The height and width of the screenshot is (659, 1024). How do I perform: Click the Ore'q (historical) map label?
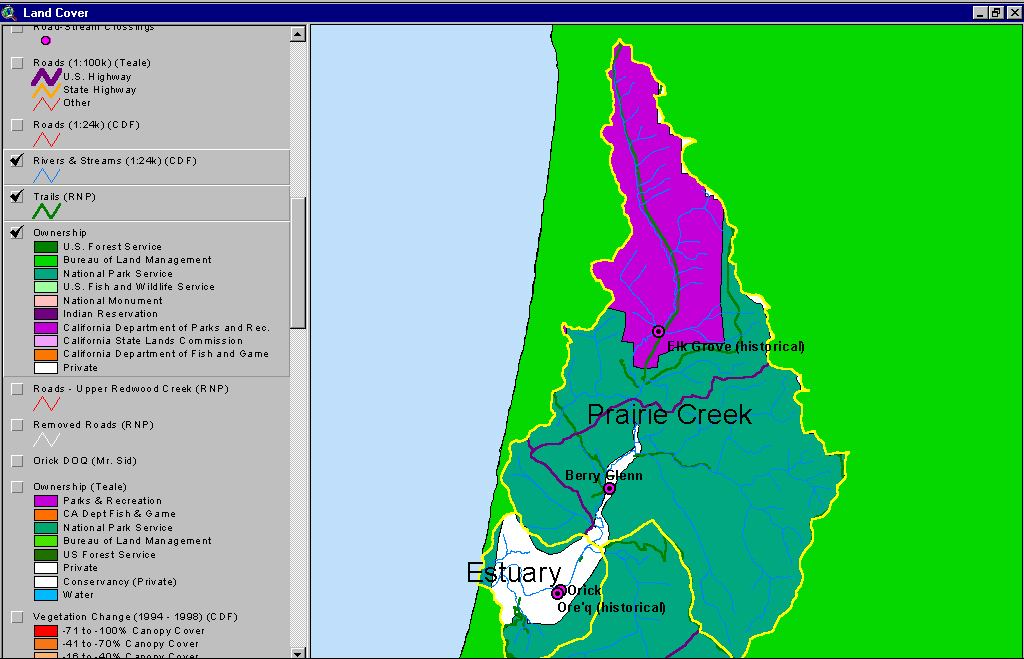point(611,608)
